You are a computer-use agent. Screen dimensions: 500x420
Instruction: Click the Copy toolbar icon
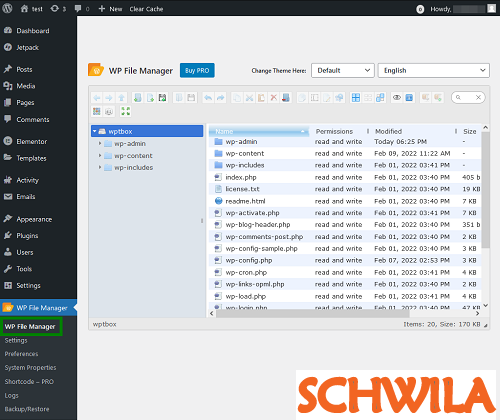[237, 98]
